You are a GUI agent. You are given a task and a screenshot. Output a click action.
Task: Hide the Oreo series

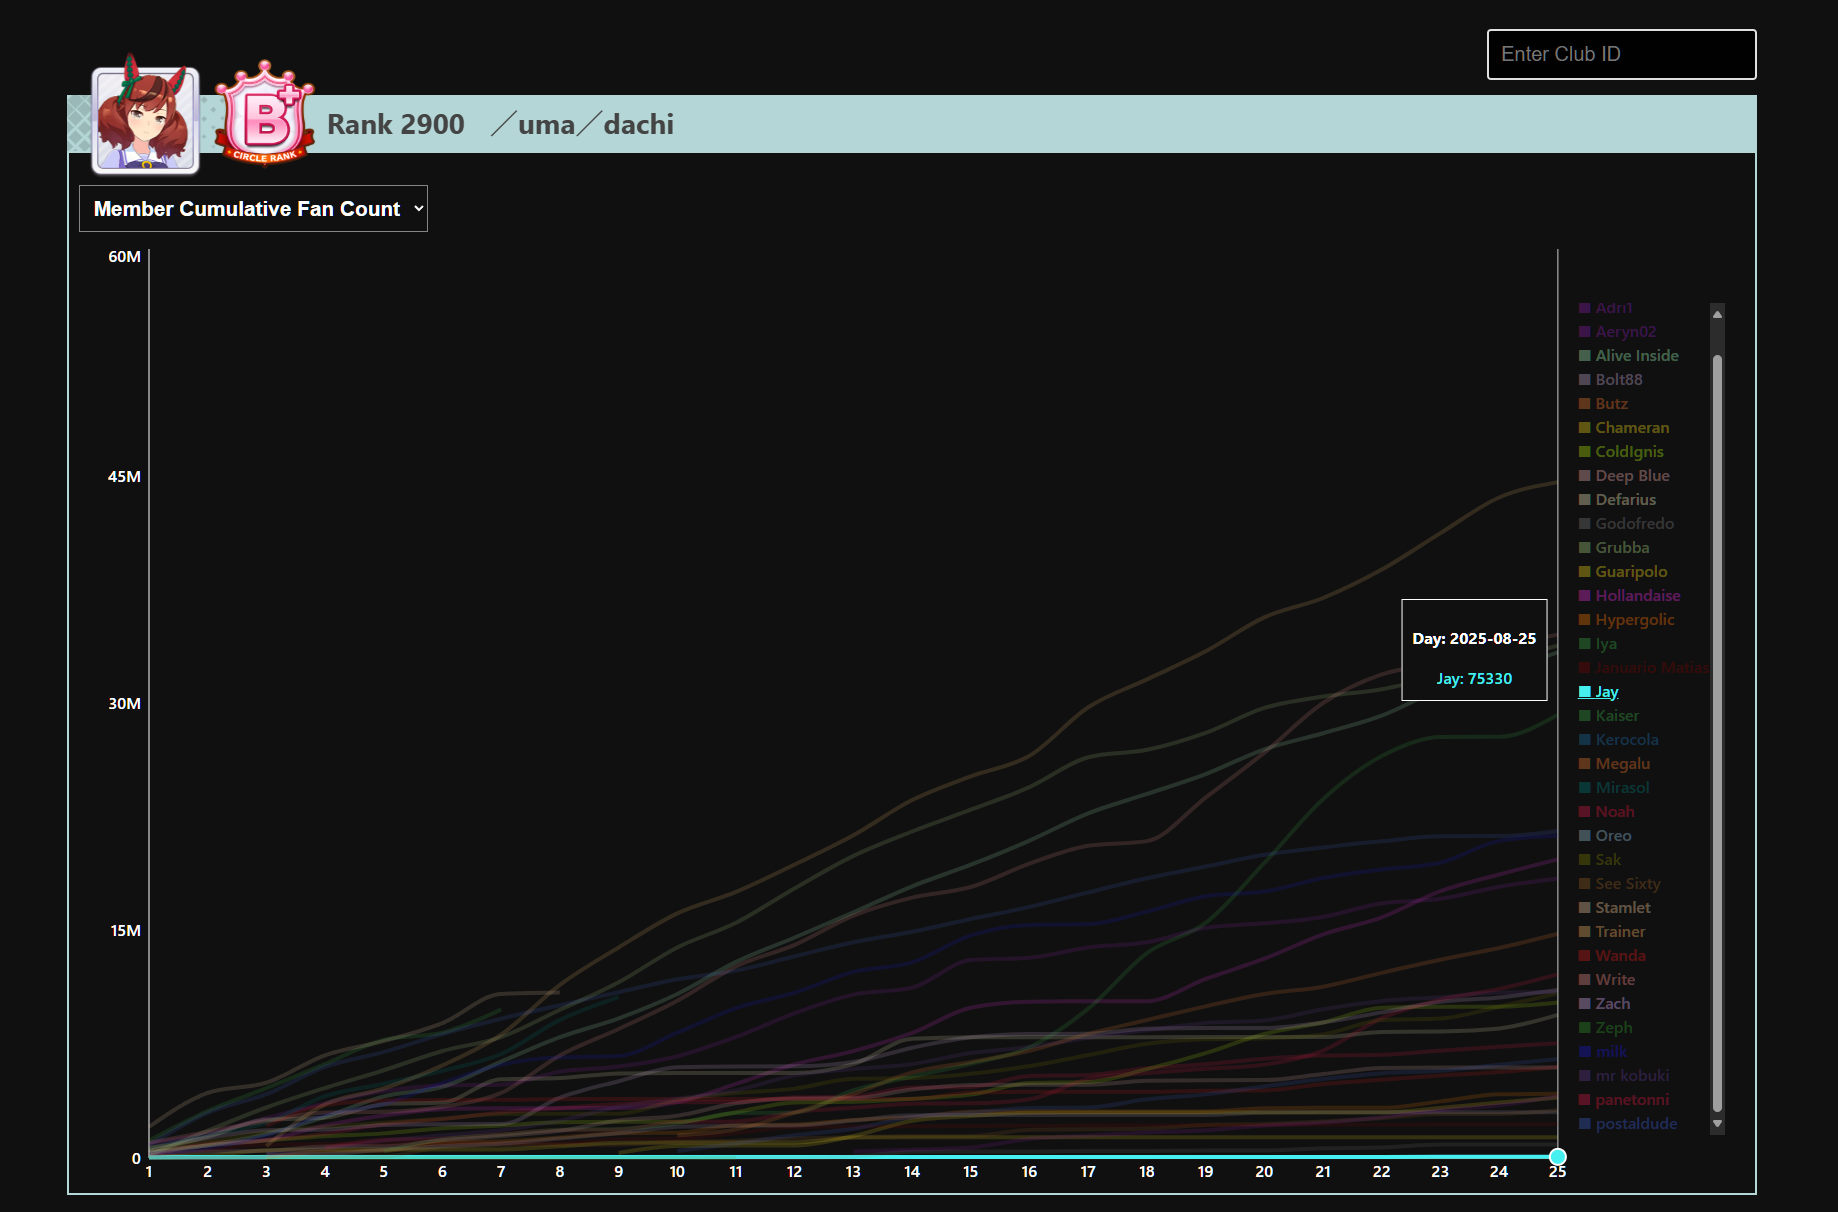[1605, 836]
